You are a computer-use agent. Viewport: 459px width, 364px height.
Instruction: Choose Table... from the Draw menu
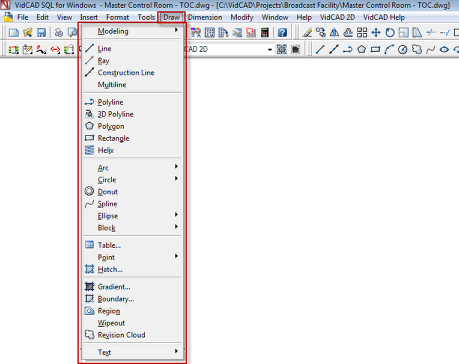tap(133, 245)
